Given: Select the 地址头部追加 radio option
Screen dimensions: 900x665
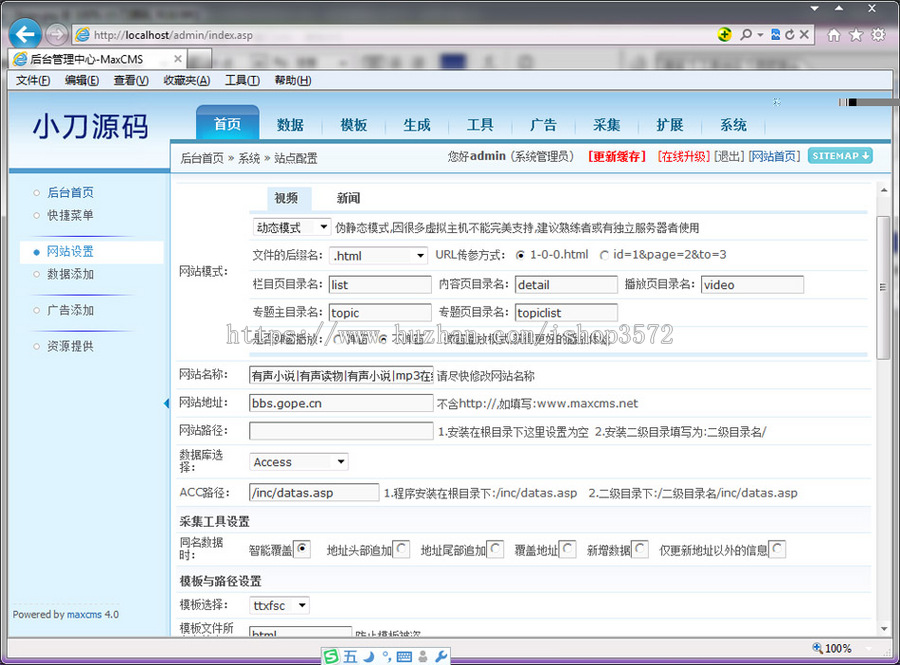Looking at the screenshot, I should pos(401,549).
